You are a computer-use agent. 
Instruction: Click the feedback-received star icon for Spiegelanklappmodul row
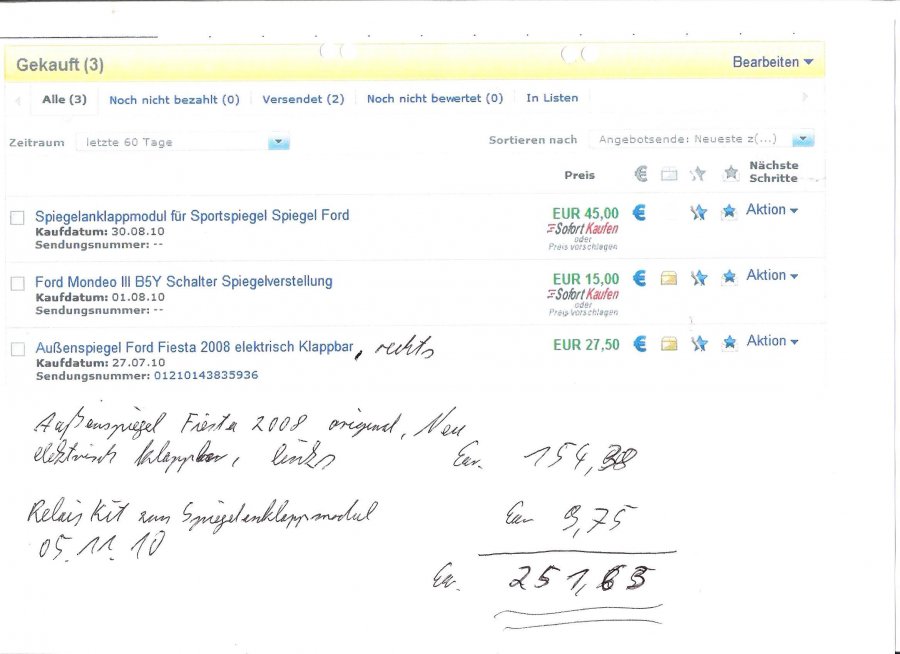pyautogui.click(x=729, y=212)
